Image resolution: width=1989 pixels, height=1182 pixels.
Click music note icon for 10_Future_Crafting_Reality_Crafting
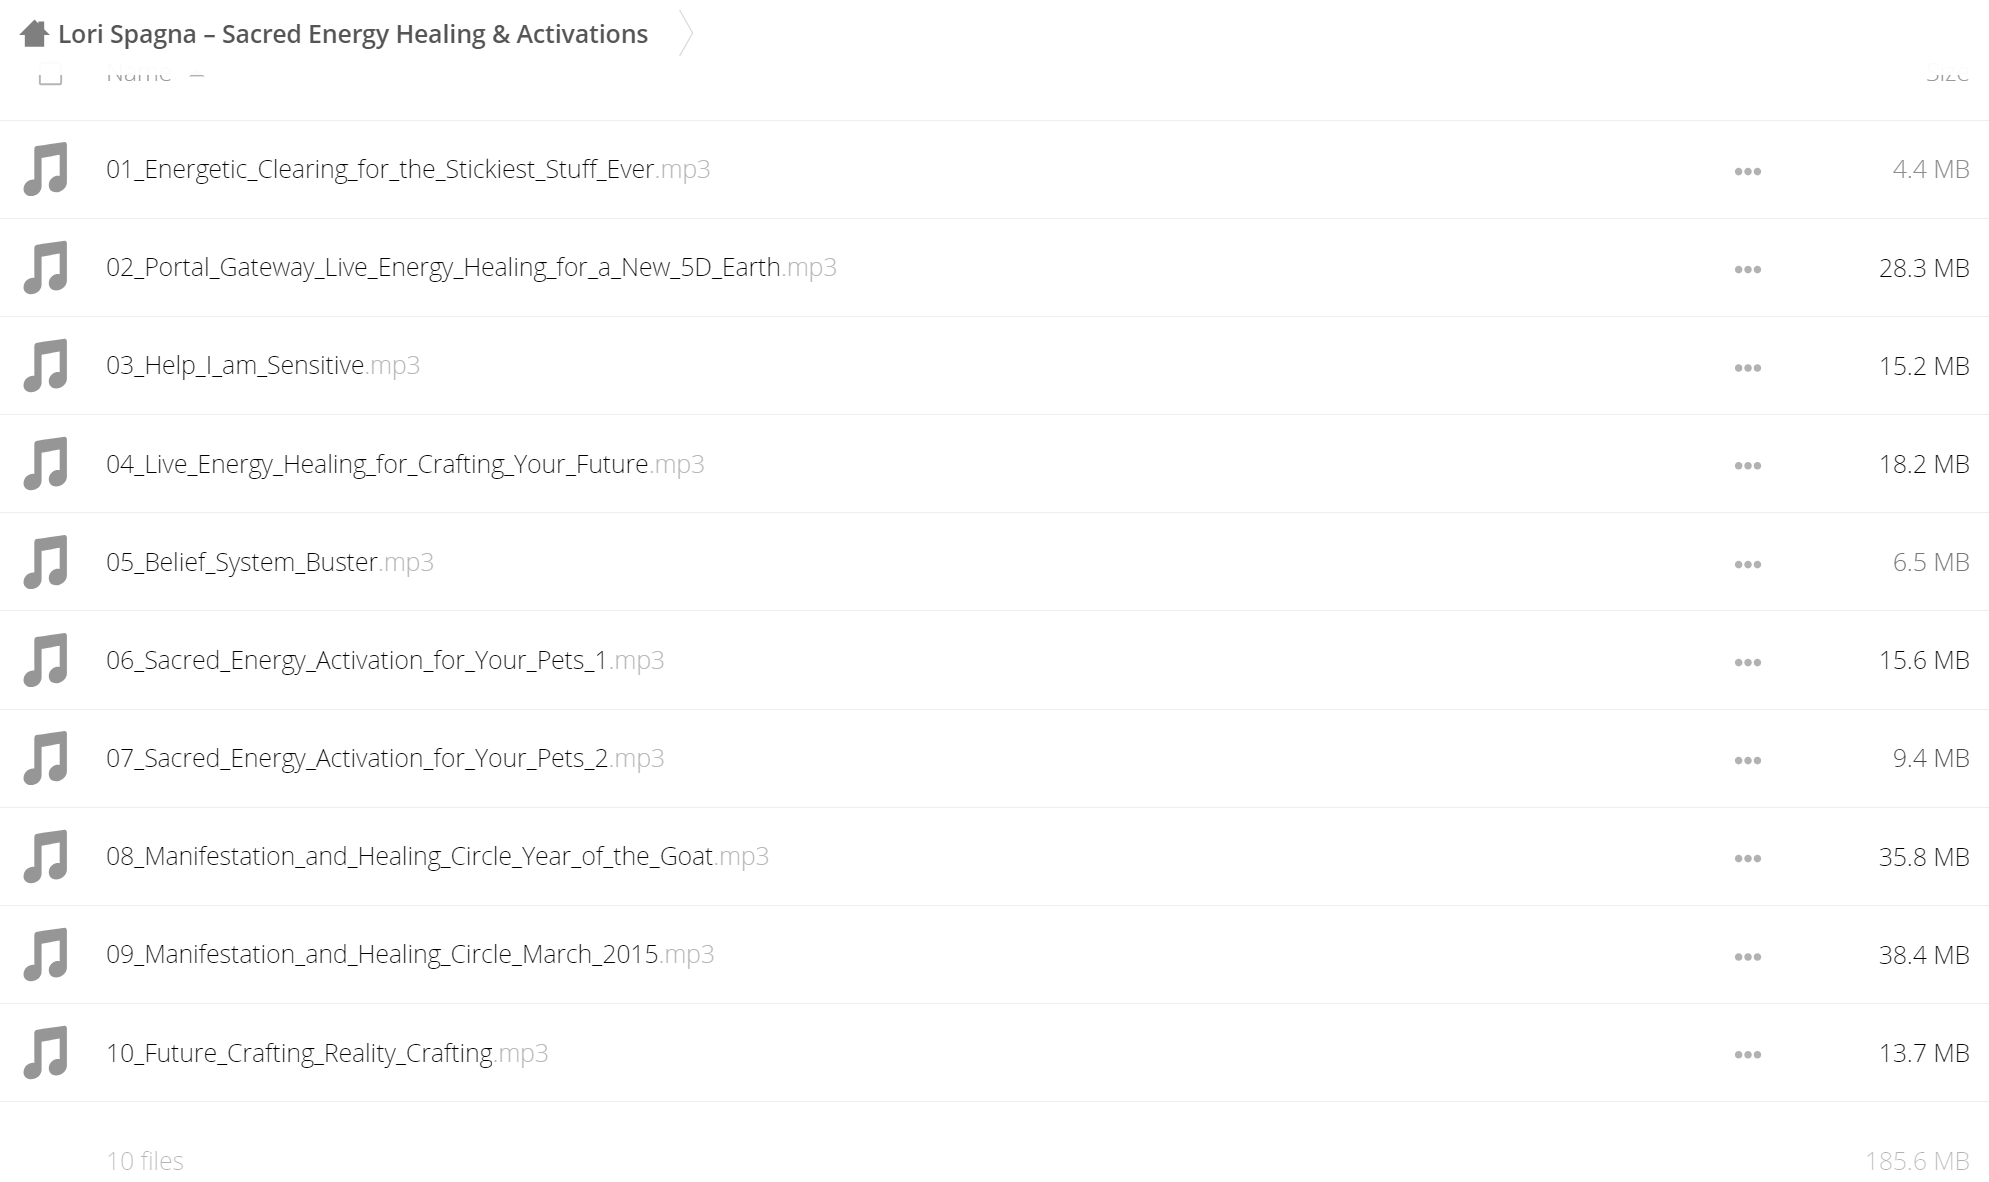click(46, 1053)
